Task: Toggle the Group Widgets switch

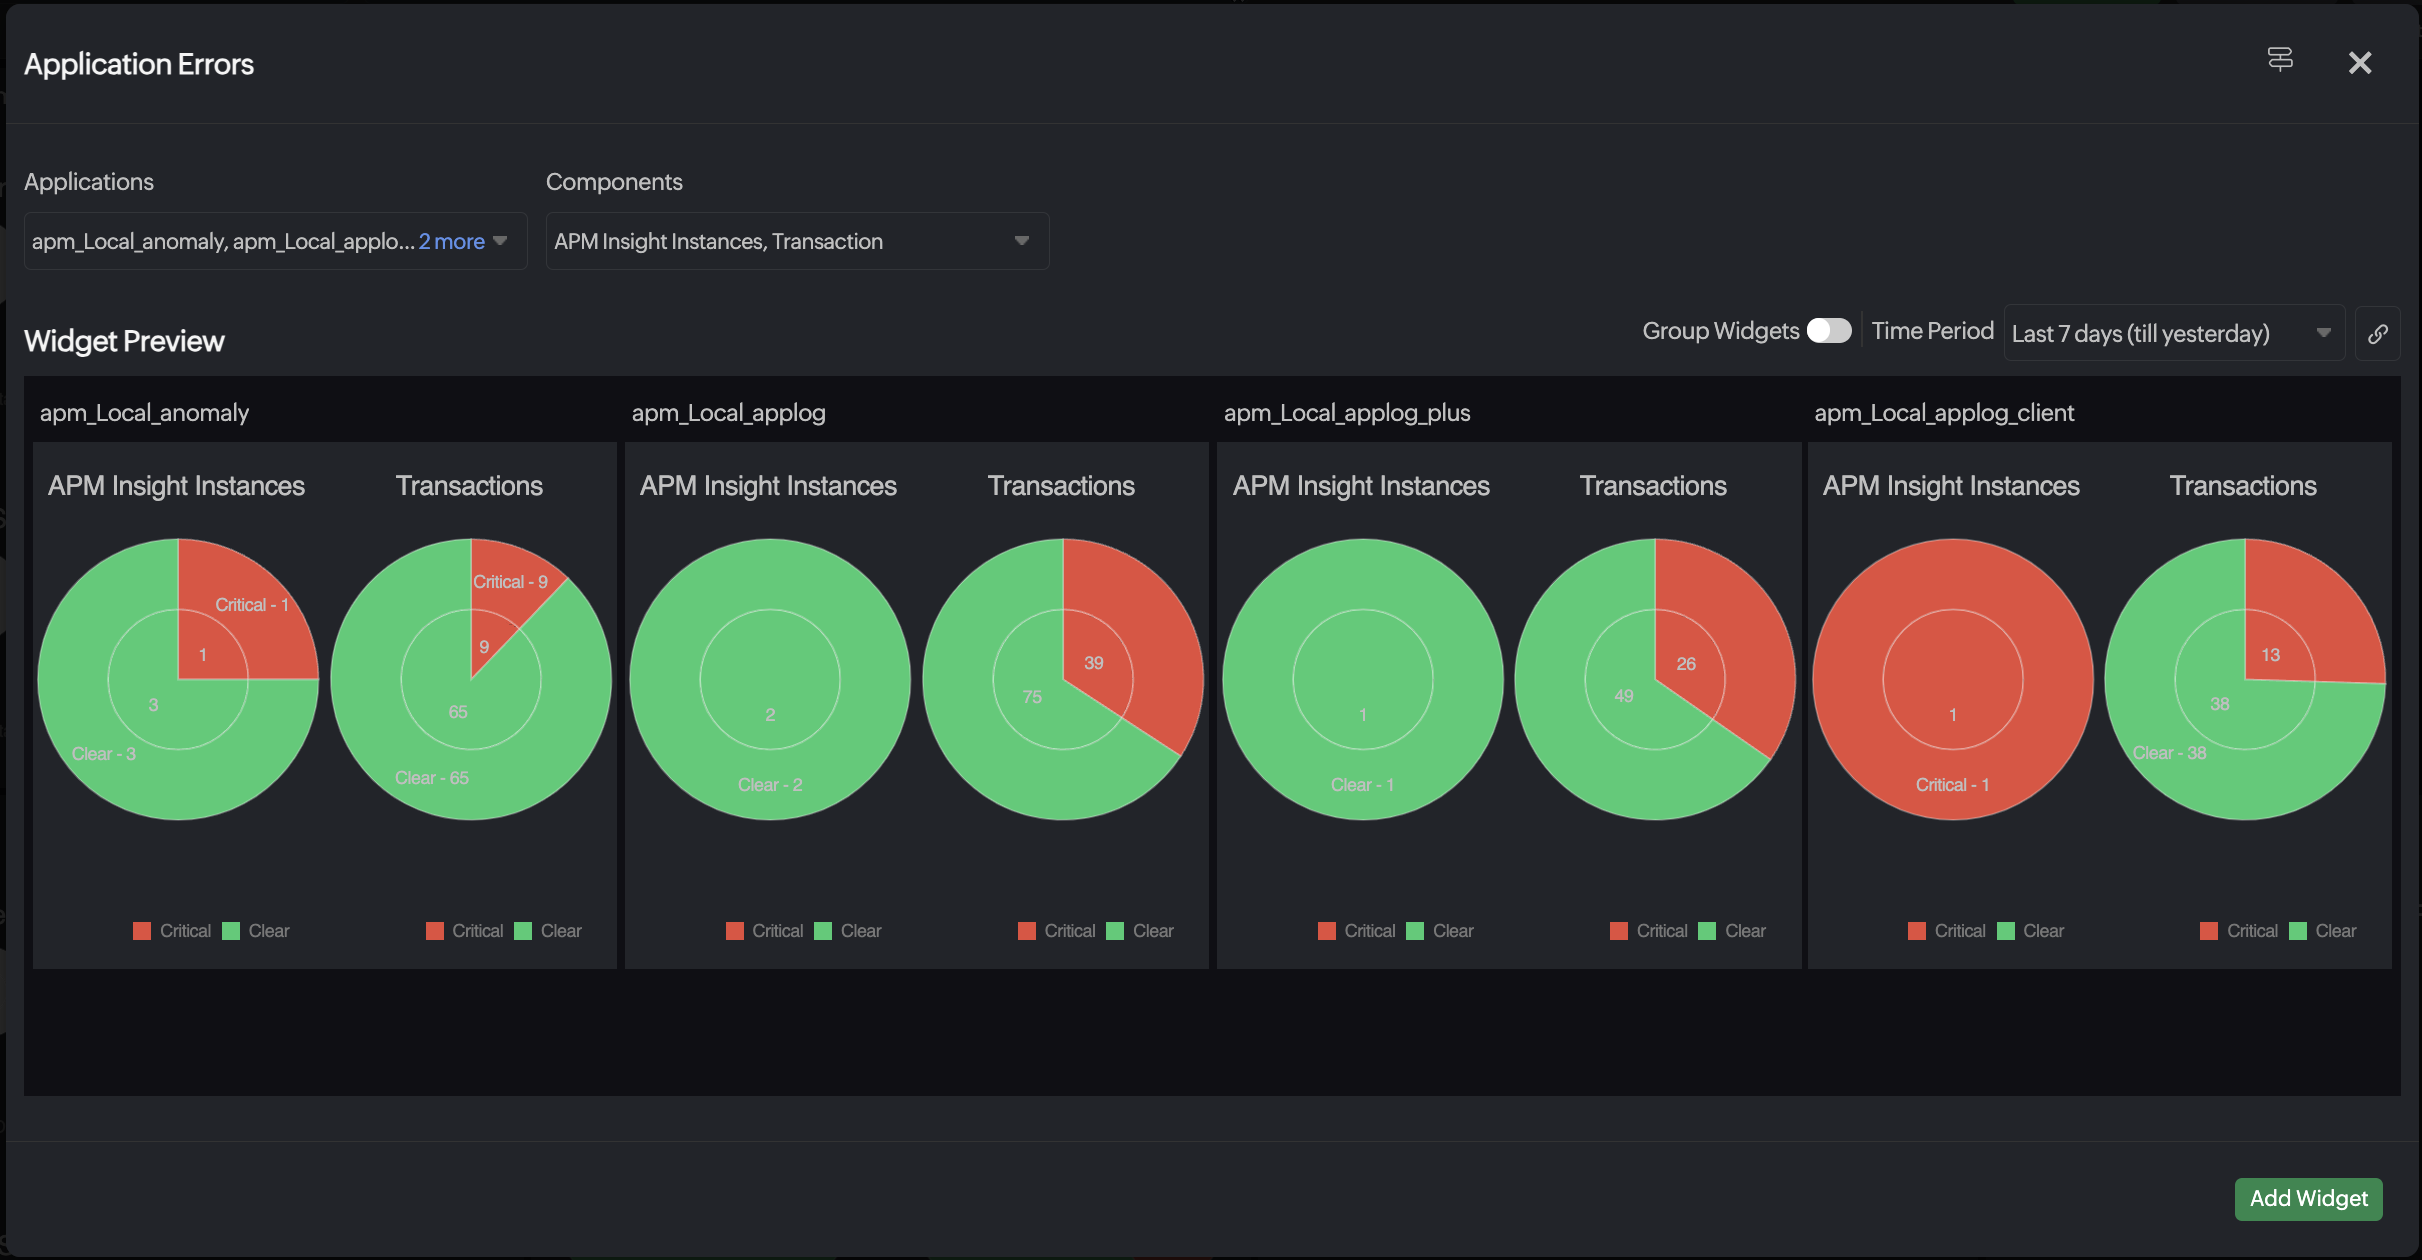Action: [1829, 331]
